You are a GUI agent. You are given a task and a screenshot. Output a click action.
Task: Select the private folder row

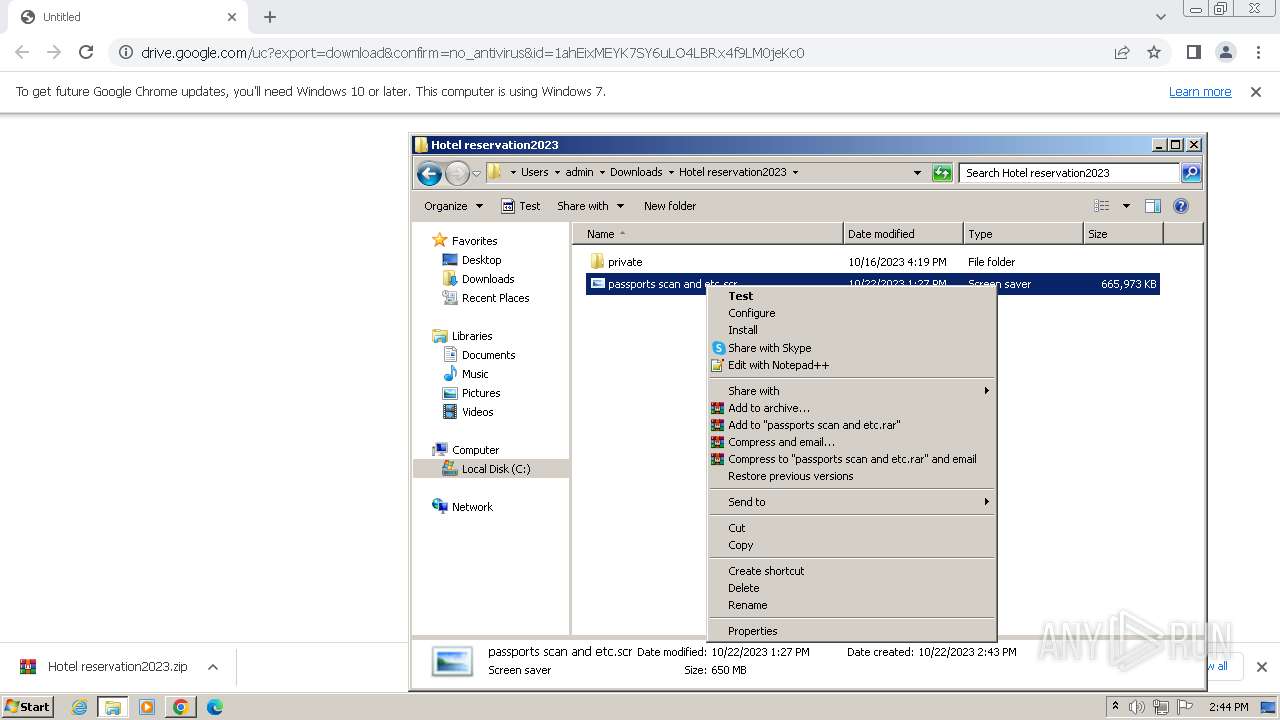pos(872,262)
